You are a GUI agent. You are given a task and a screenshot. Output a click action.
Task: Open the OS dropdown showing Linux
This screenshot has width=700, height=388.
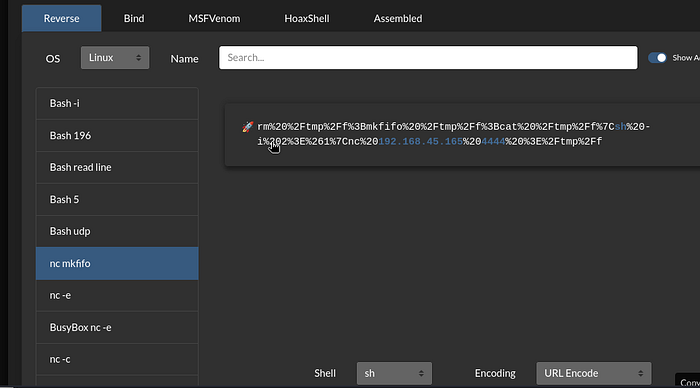115,58
